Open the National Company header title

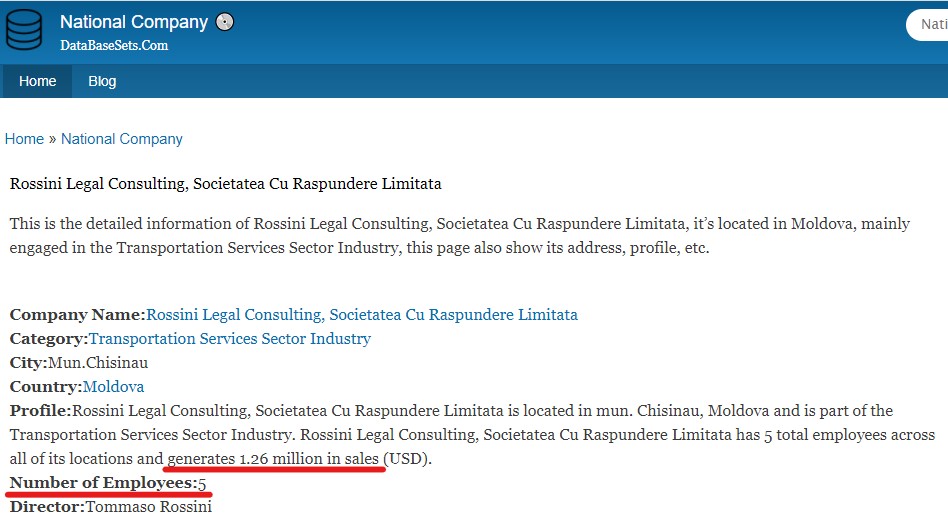tap(134, 22)
